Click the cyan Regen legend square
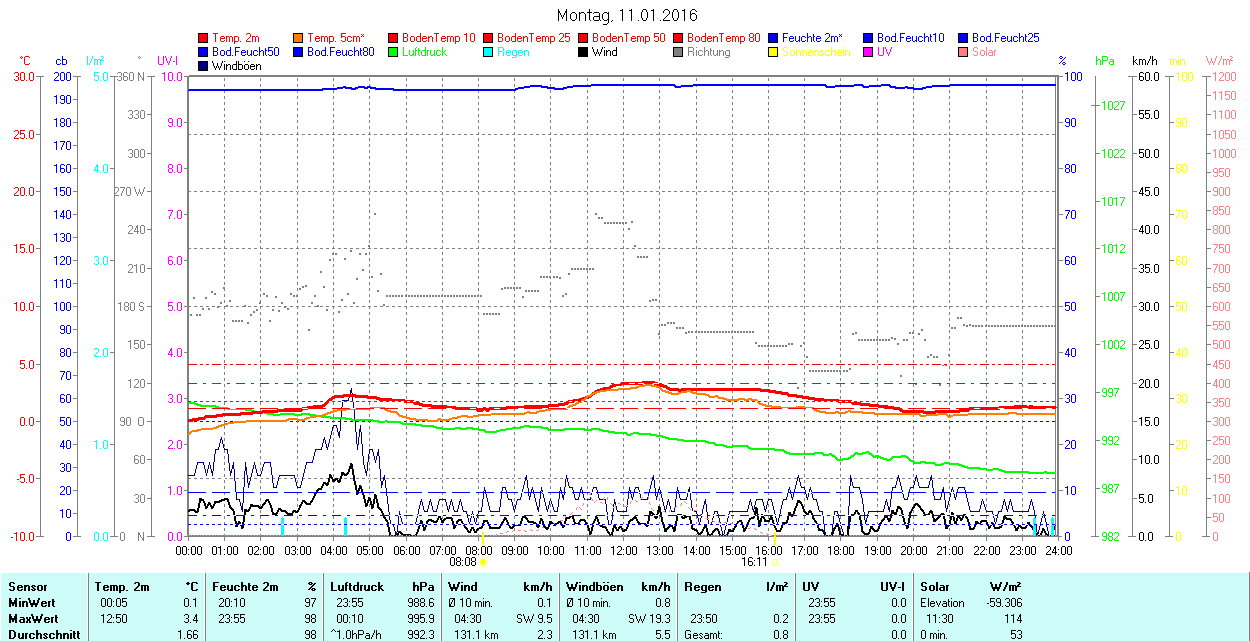Screen dimensions: 1250x641 [x=489, y=52]
